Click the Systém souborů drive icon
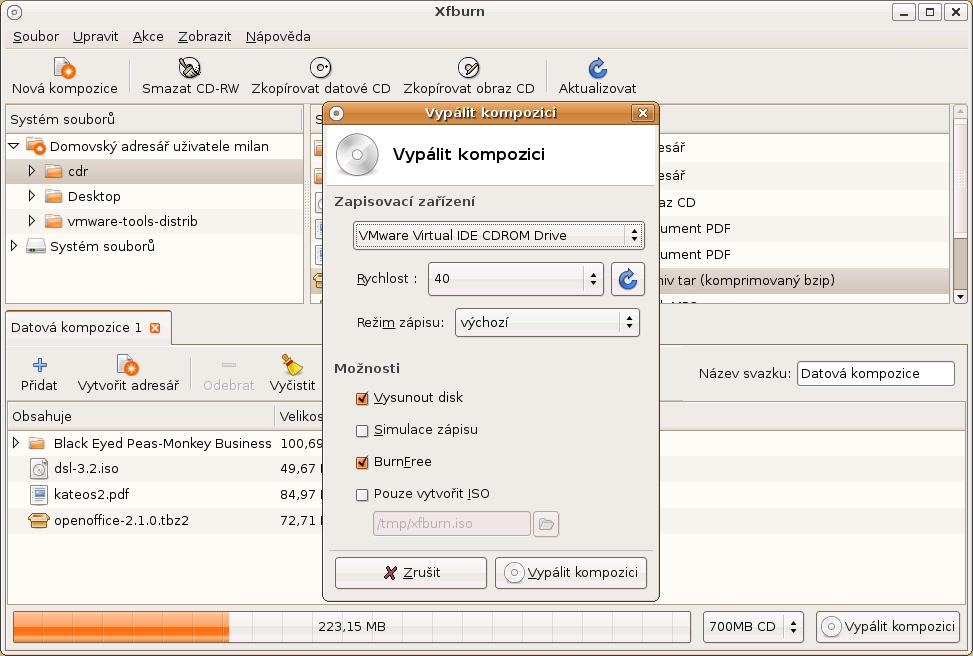 coord(35,246)
